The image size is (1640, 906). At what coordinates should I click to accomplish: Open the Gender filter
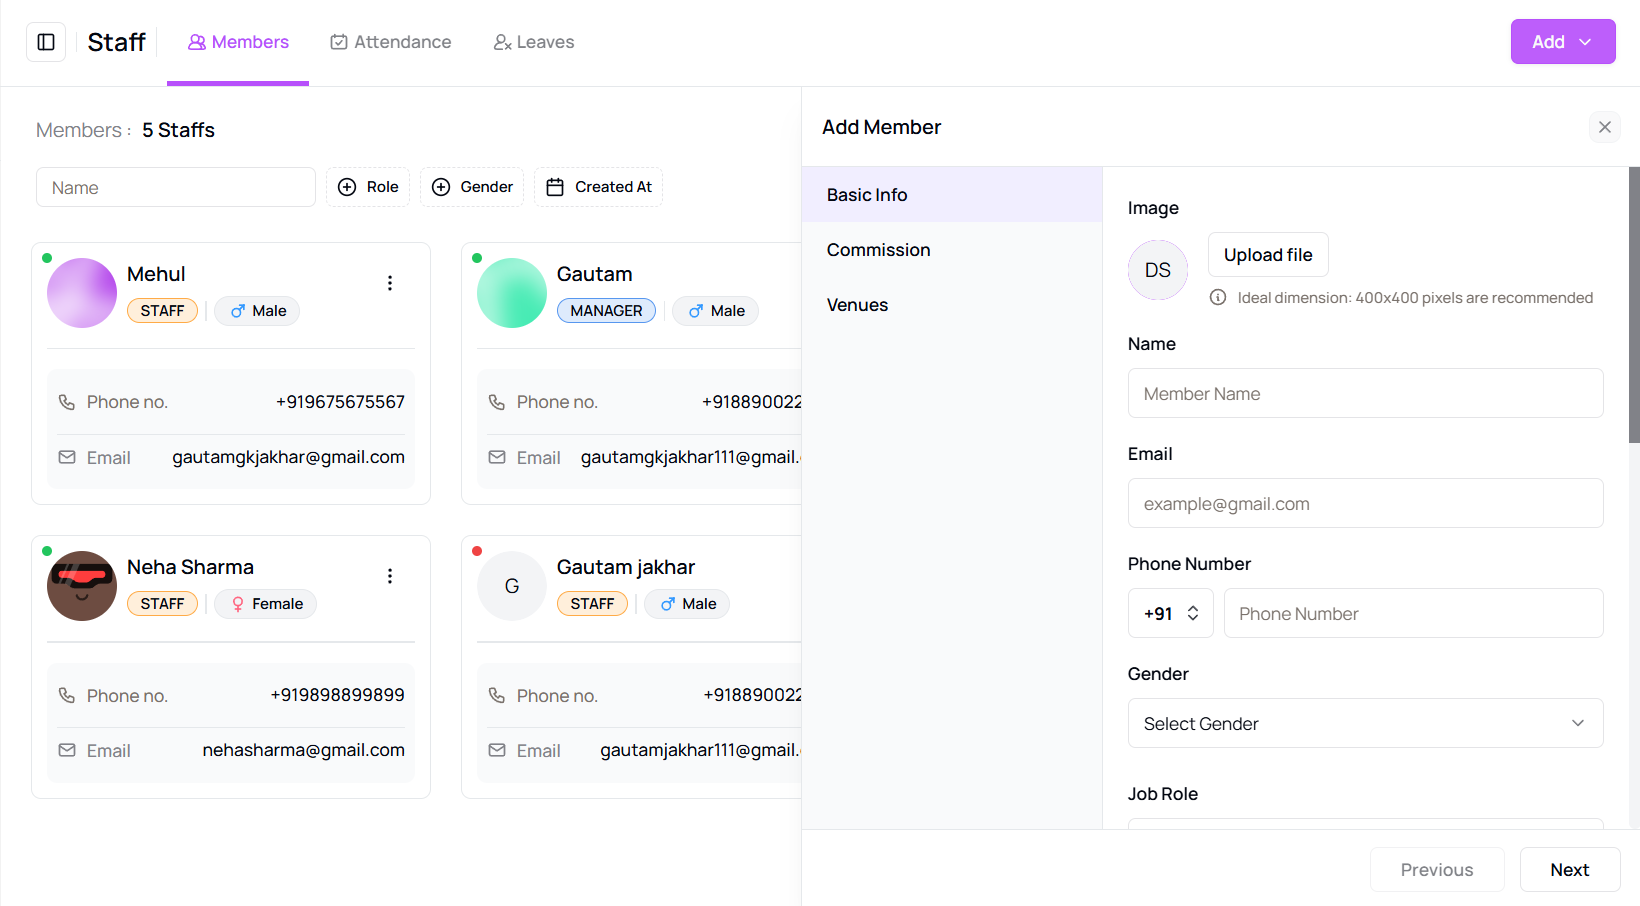pos(472,187)
